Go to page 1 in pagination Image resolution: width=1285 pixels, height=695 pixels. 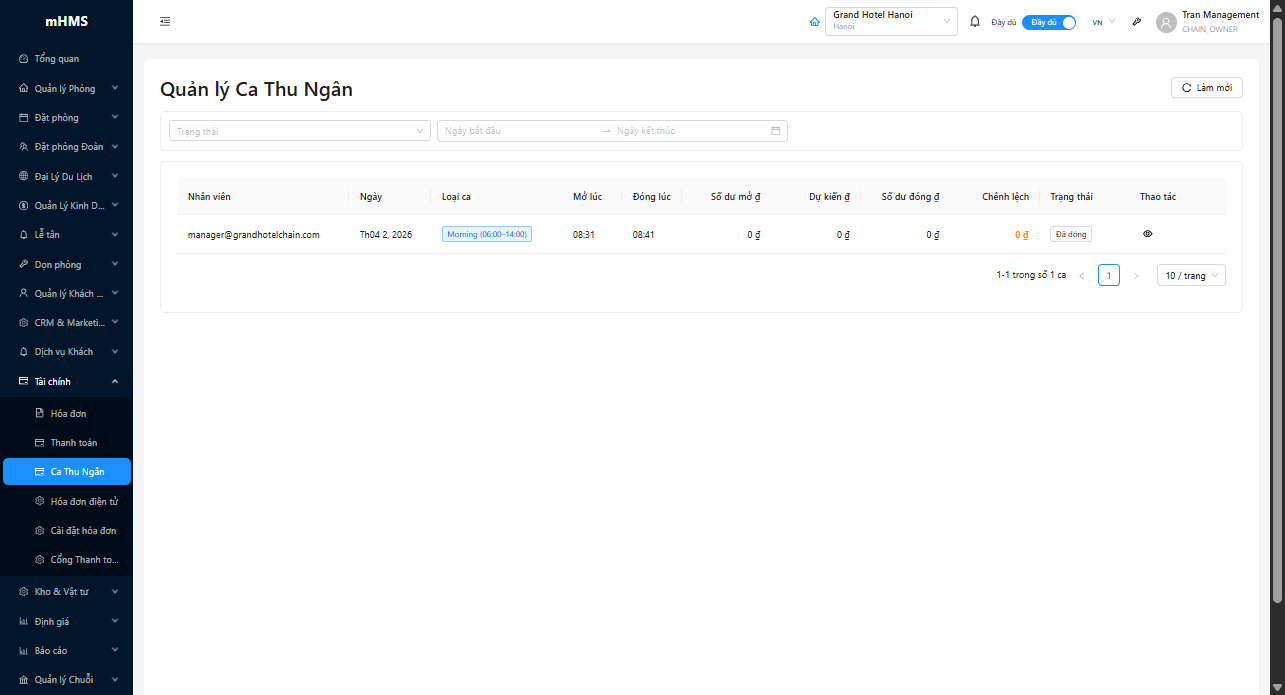point(1108,275)
